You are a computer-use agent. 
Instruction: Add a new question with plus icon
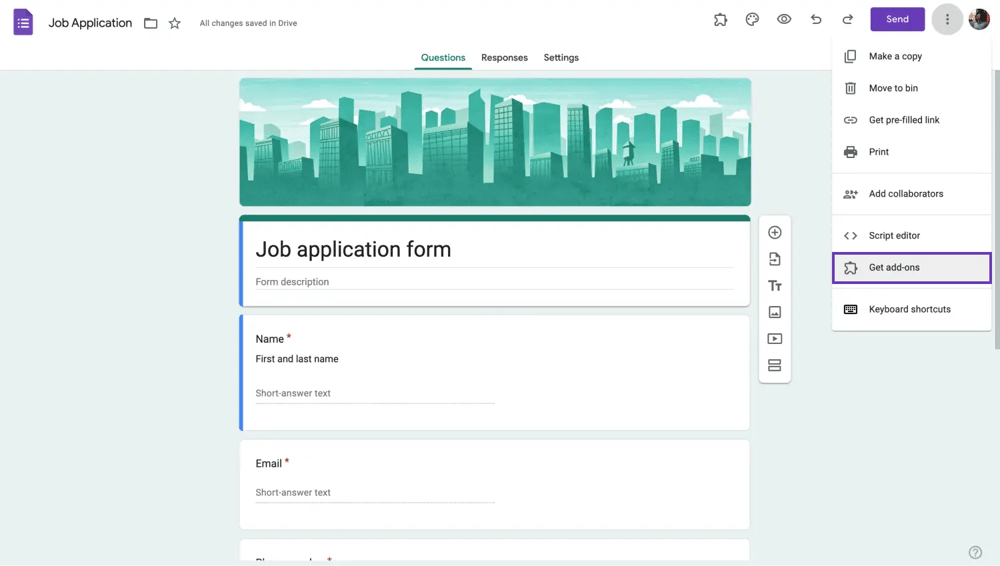coord(775,233)
